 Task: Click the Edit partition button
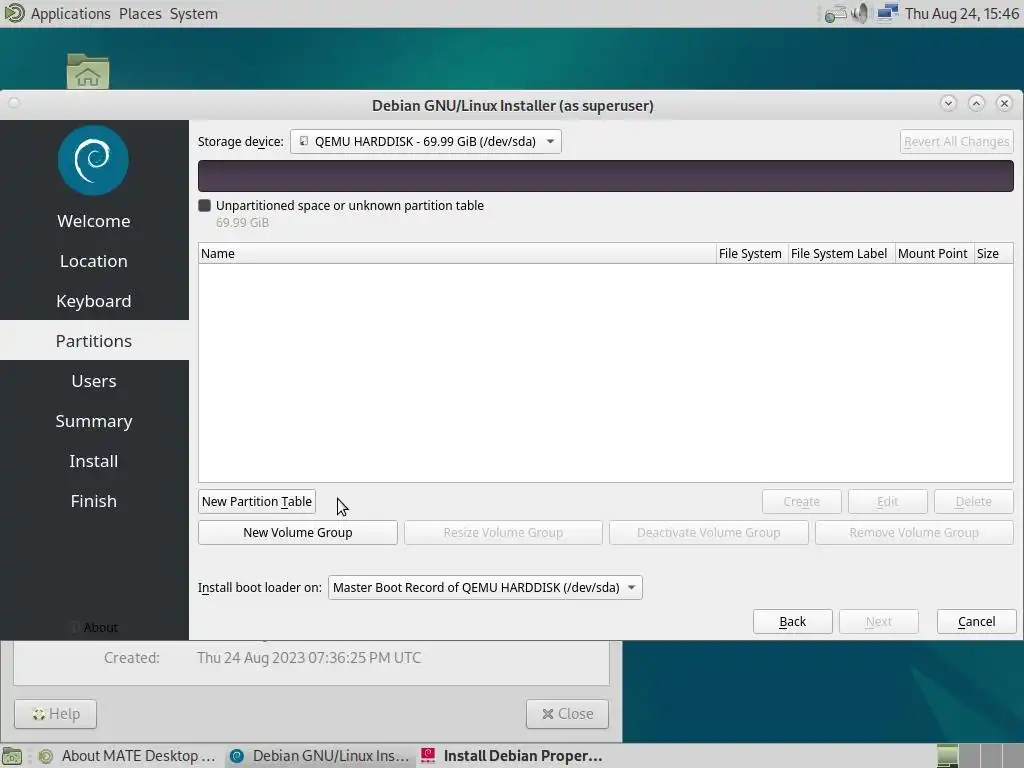point(888,502)
